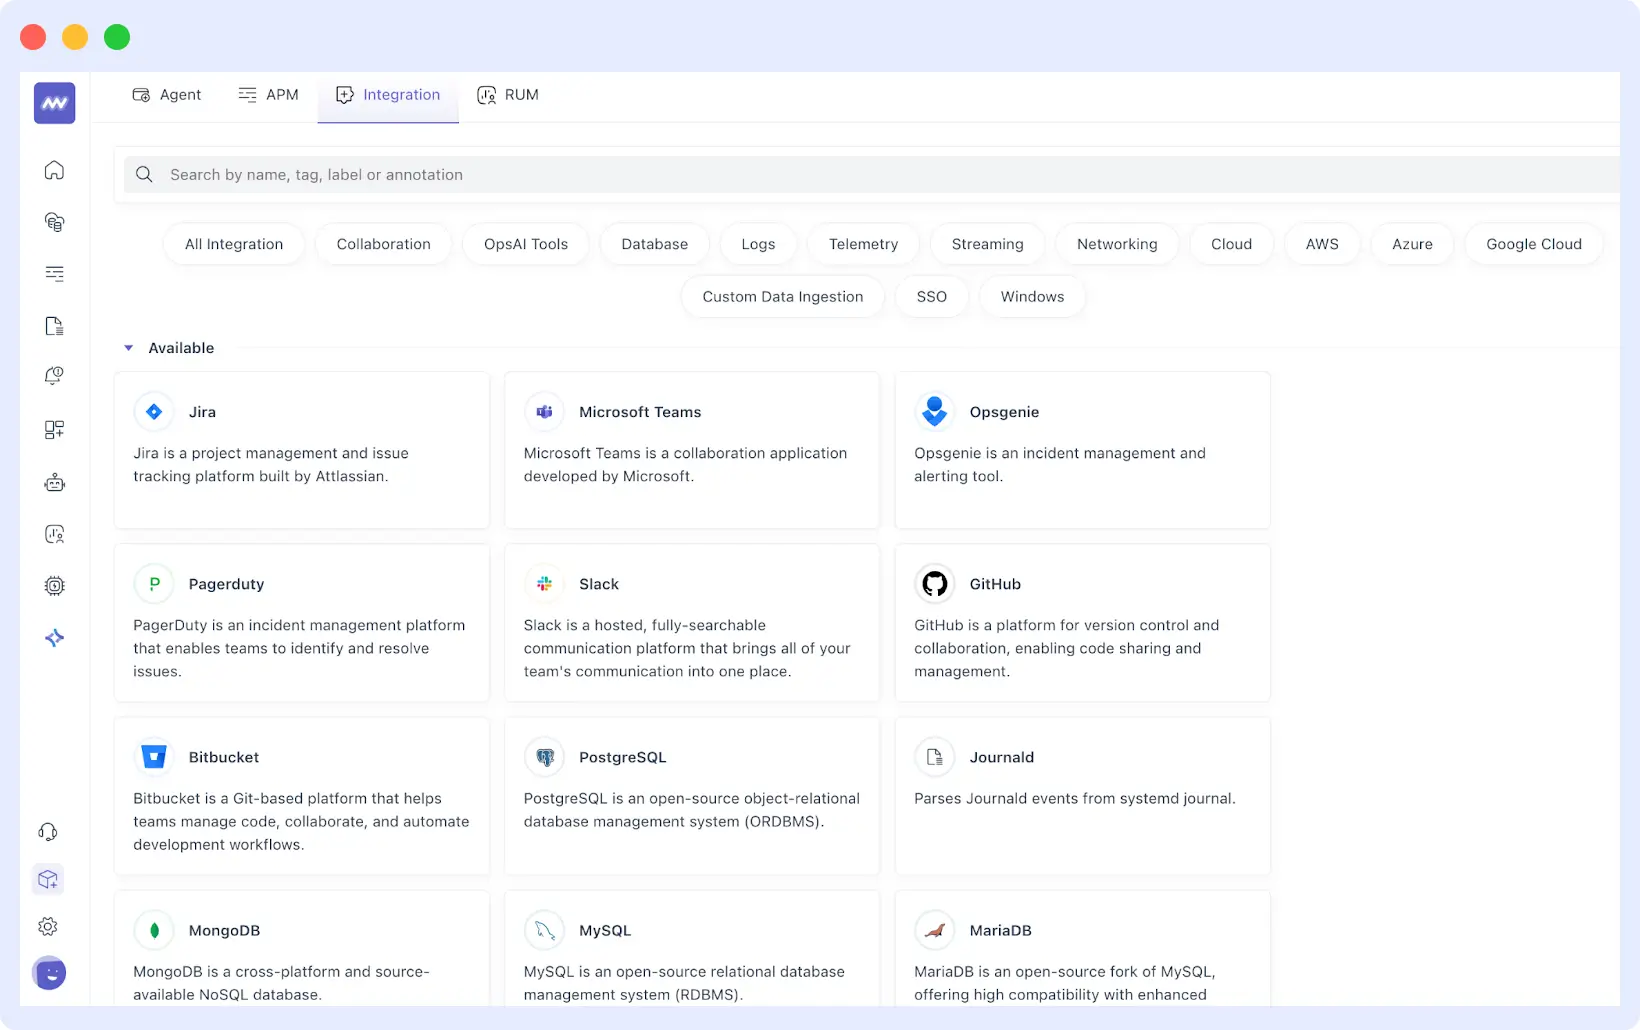
Task: Click the installation cube icon in sidebar
Action: click(x=48, y=880)
